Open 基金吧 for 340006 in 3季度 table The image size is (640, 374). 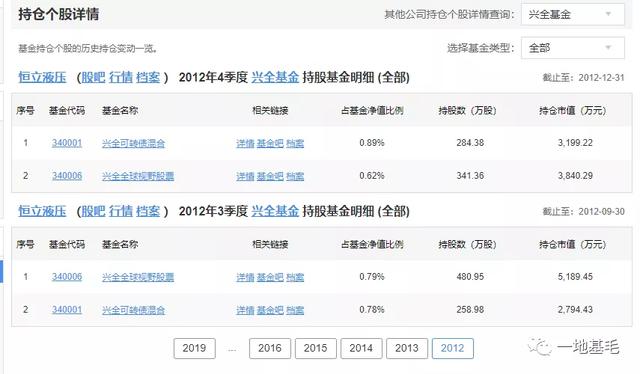[x=270, y=277]
